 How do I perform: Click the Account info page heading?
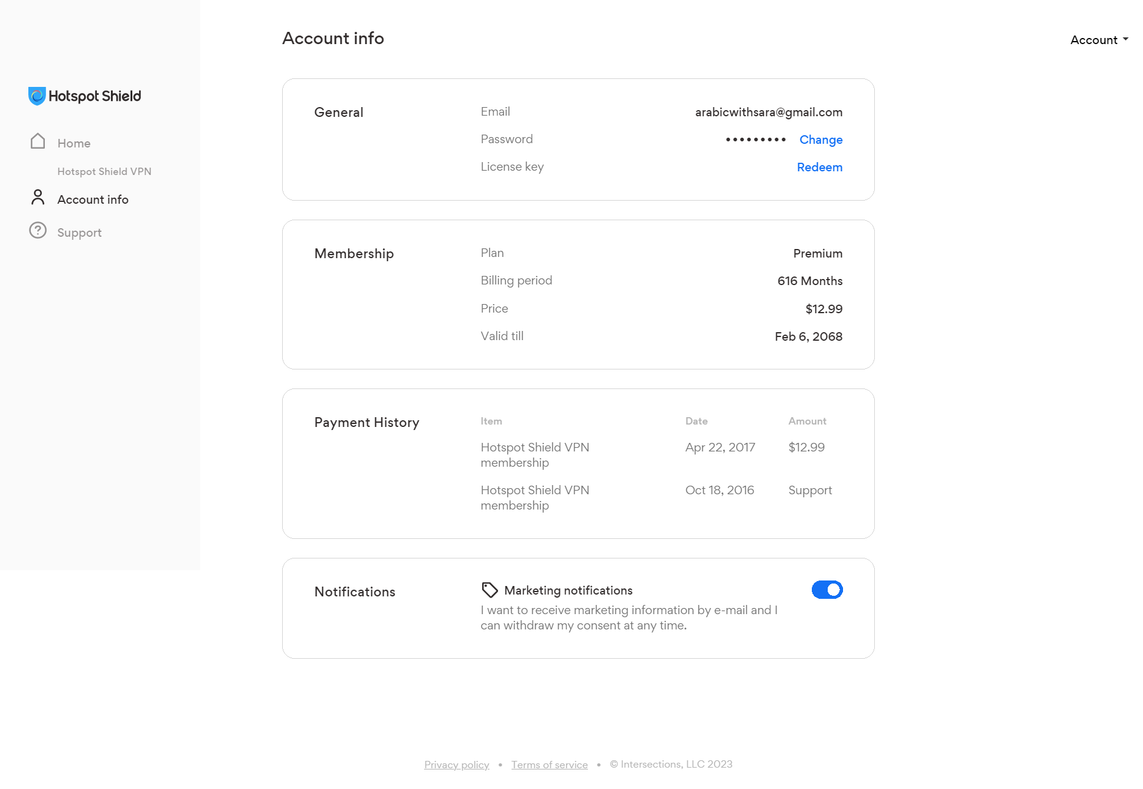(333, 38)
